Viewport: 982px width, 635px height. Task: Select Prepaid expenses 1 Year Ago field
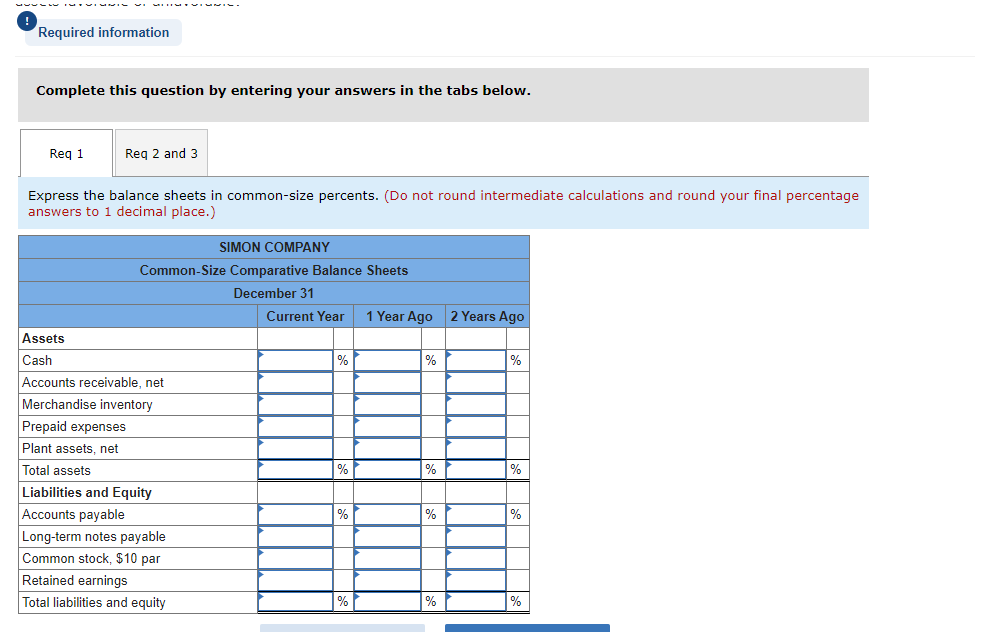pyautogui.click(x=388, y=426)
